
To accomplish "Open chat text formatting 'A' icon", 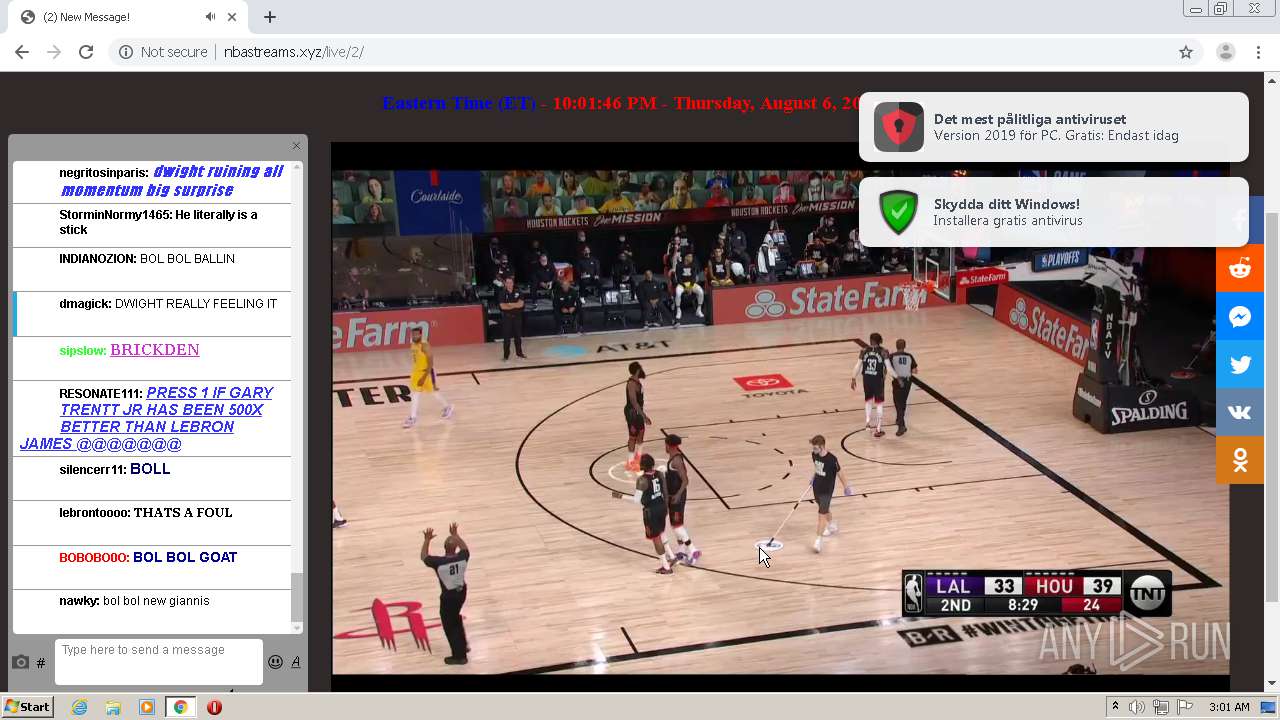I will 296,662.
